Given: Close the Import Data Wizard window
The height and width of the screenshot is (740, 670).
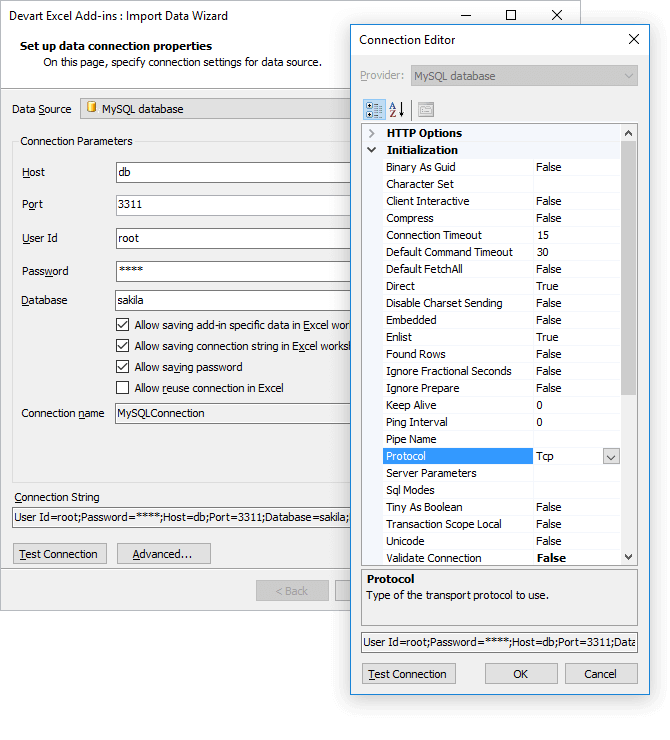Looking at the screenshot, I should click(x=557, y=15).
